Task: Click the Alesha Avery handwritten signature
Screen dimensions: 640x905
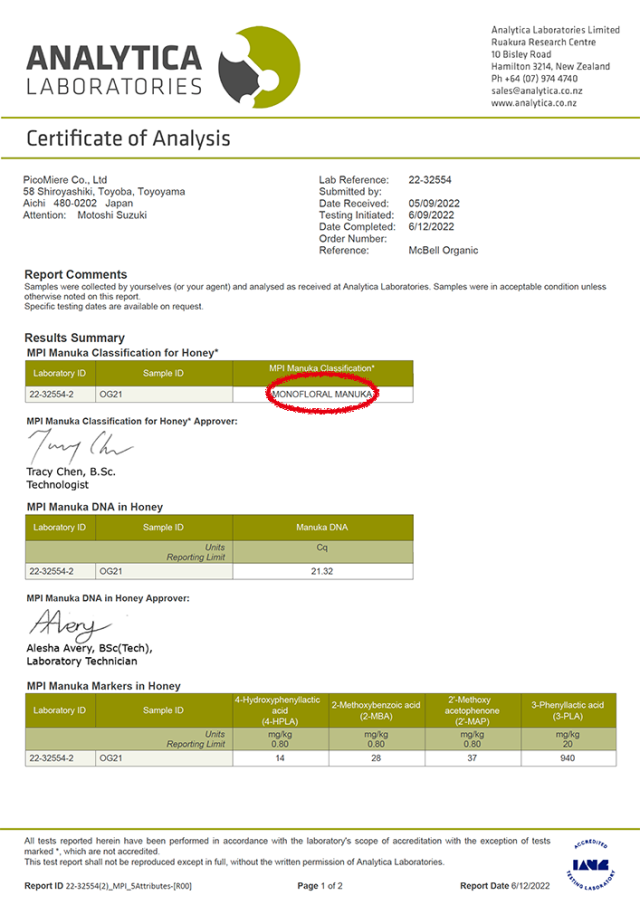Action: click(x=70, y=626)
